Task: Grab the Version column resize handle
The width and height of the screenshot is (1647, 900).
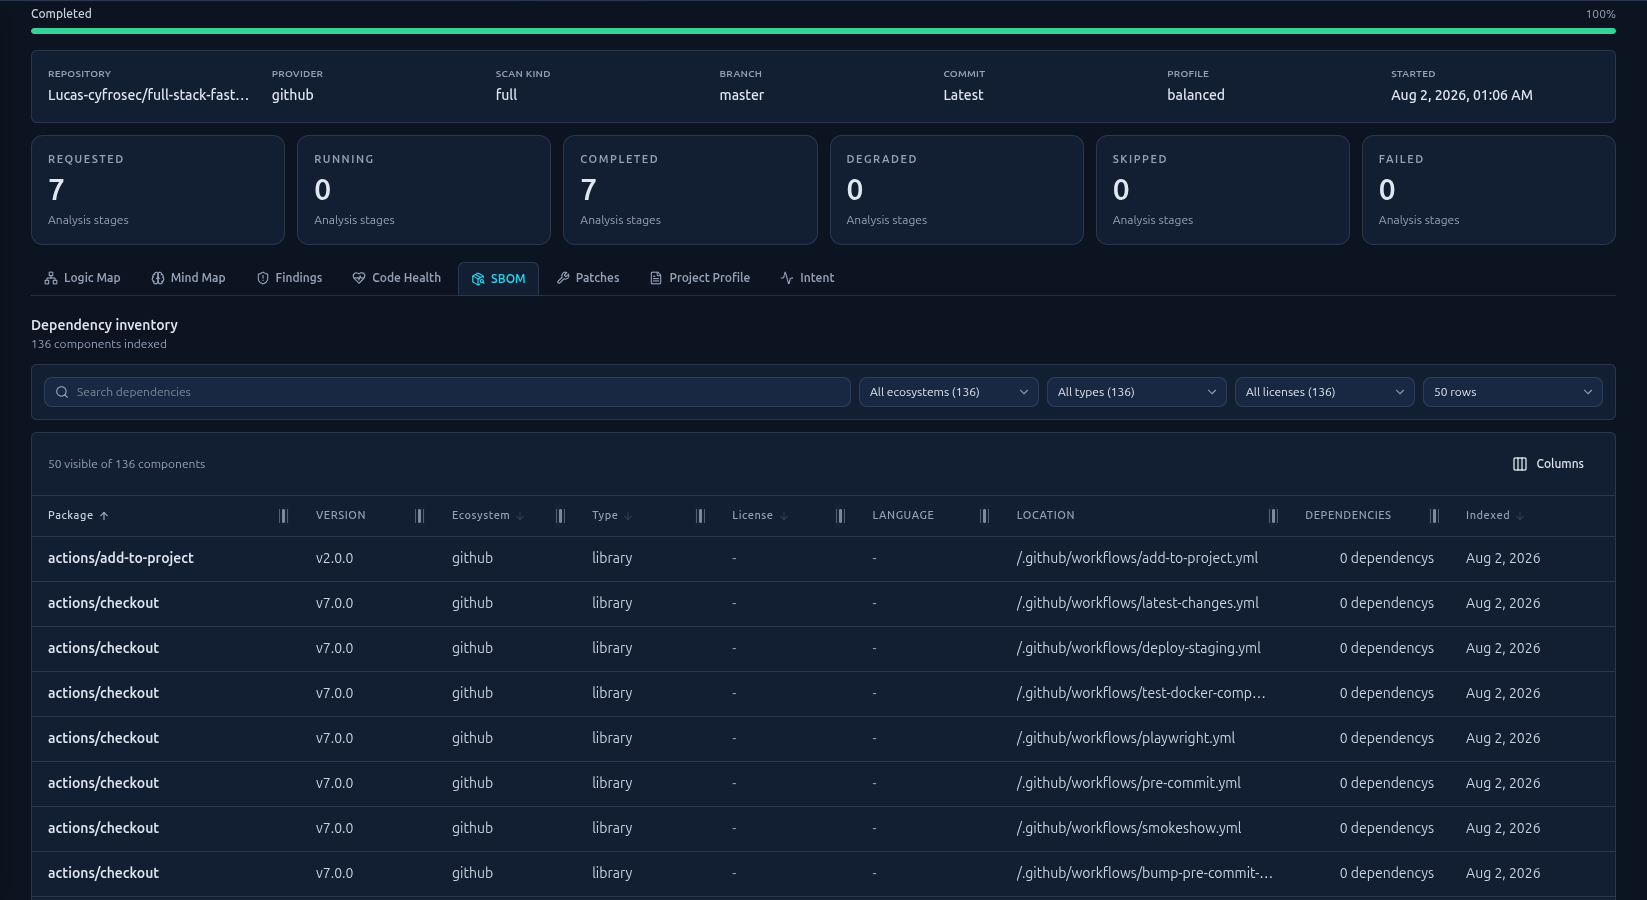Action: pyautogui.click(x=420, y=516)
